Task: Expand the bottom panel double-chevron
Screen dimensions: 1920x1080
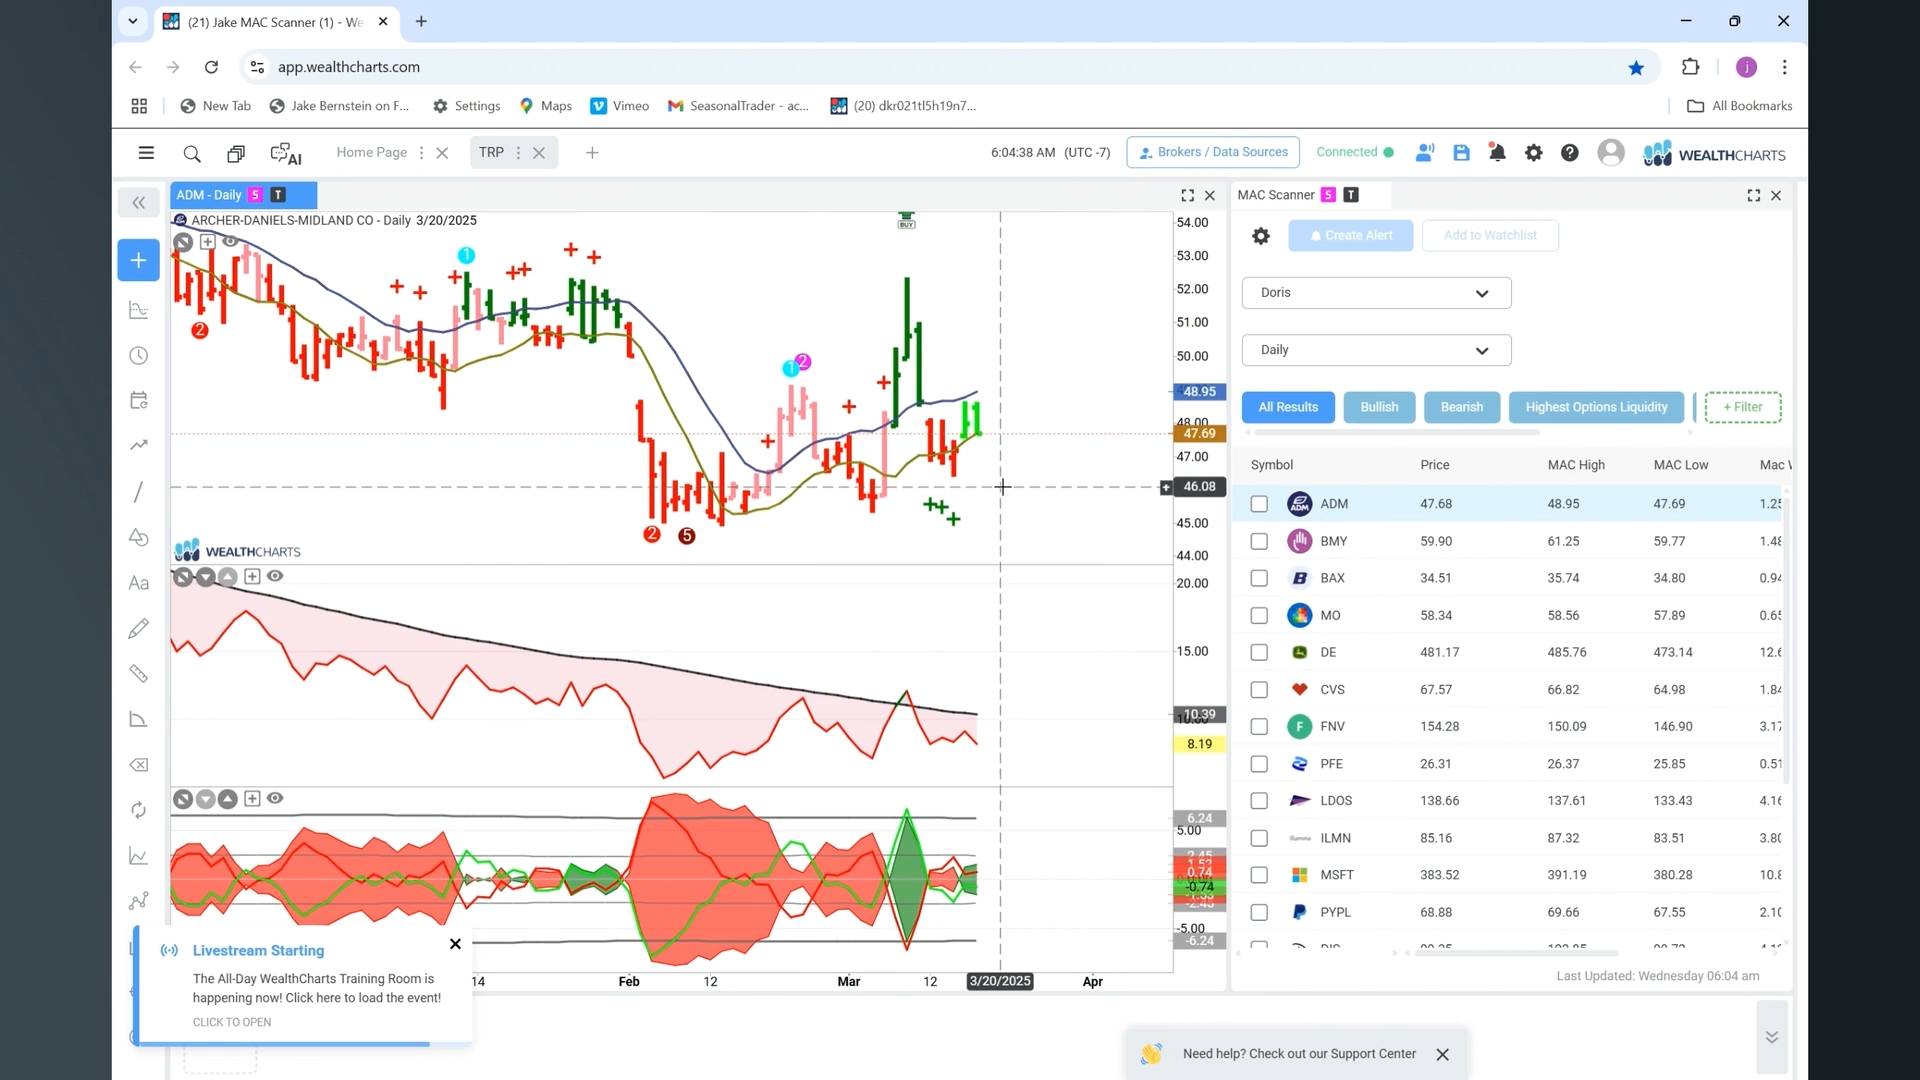Action: click(x=1772, y=1037)
